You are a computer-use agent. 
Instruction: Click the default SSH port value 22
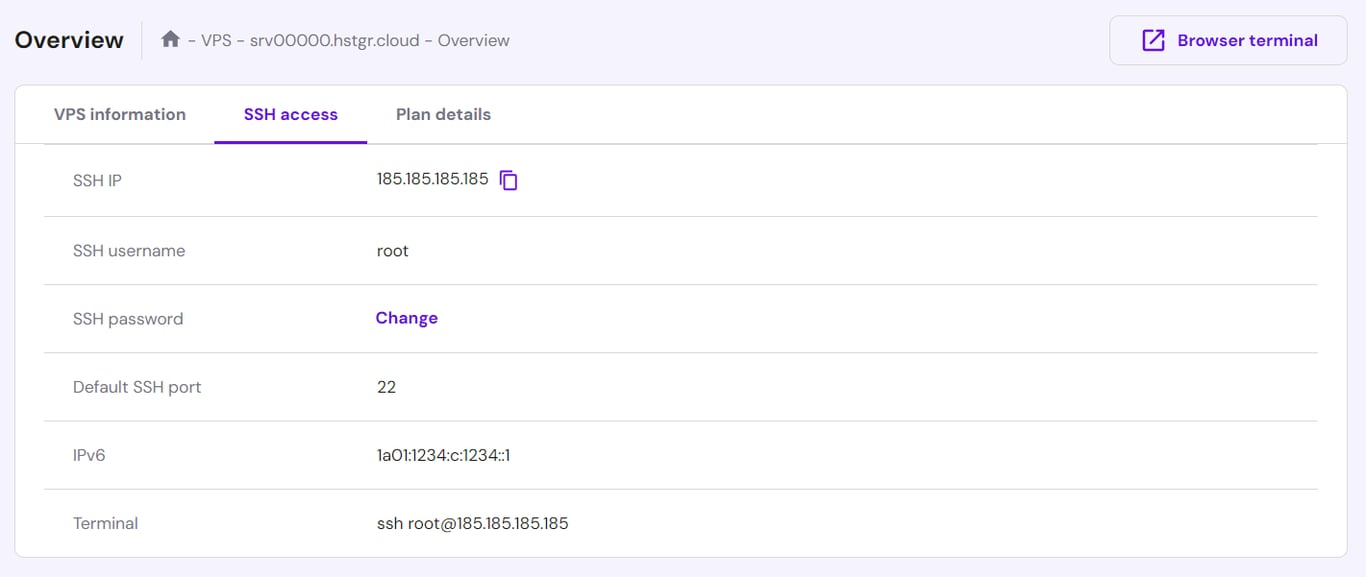387,387
